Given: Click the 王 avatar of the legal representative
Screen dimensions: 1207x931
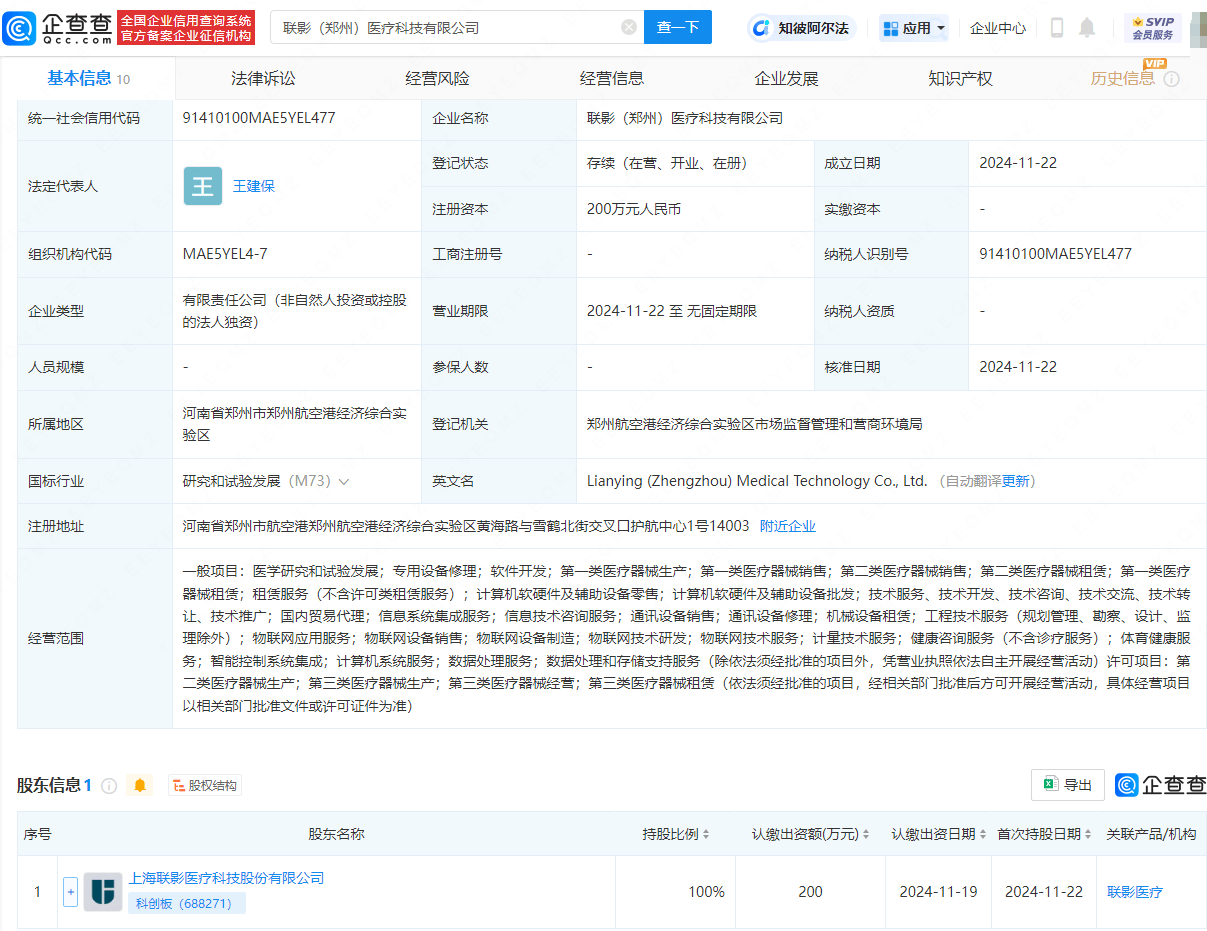Looking at the screenshot, I should click(x=203, y=186).
